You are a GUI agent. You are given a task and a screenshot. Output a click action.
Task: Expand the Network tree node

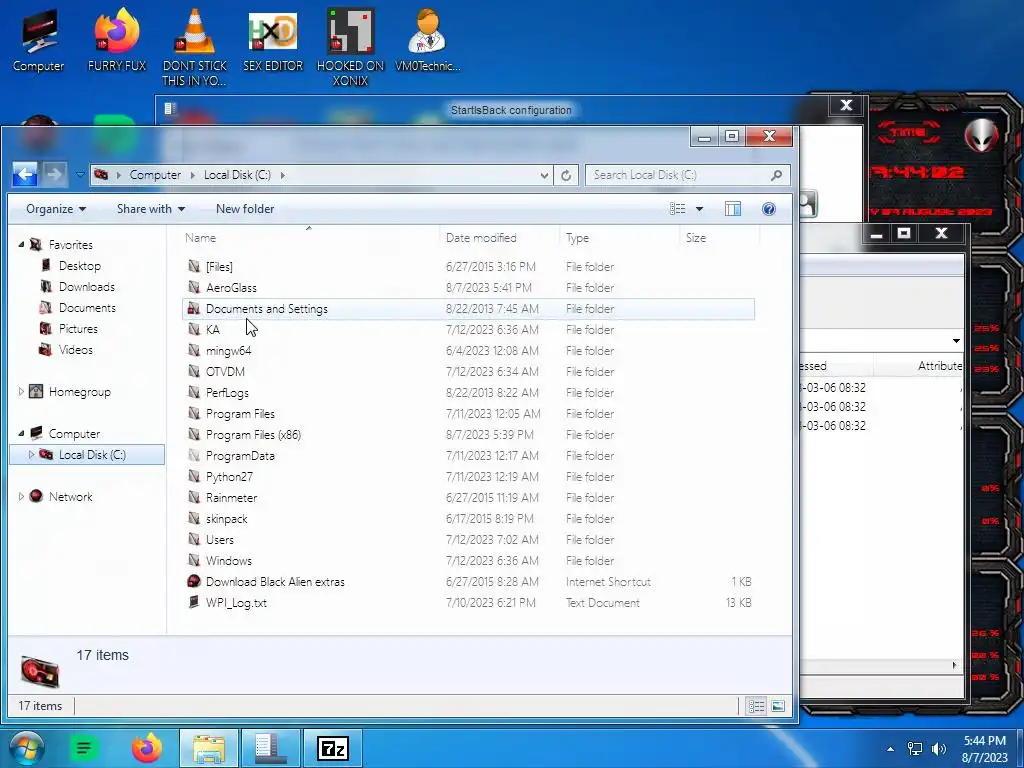coord(21,496)
